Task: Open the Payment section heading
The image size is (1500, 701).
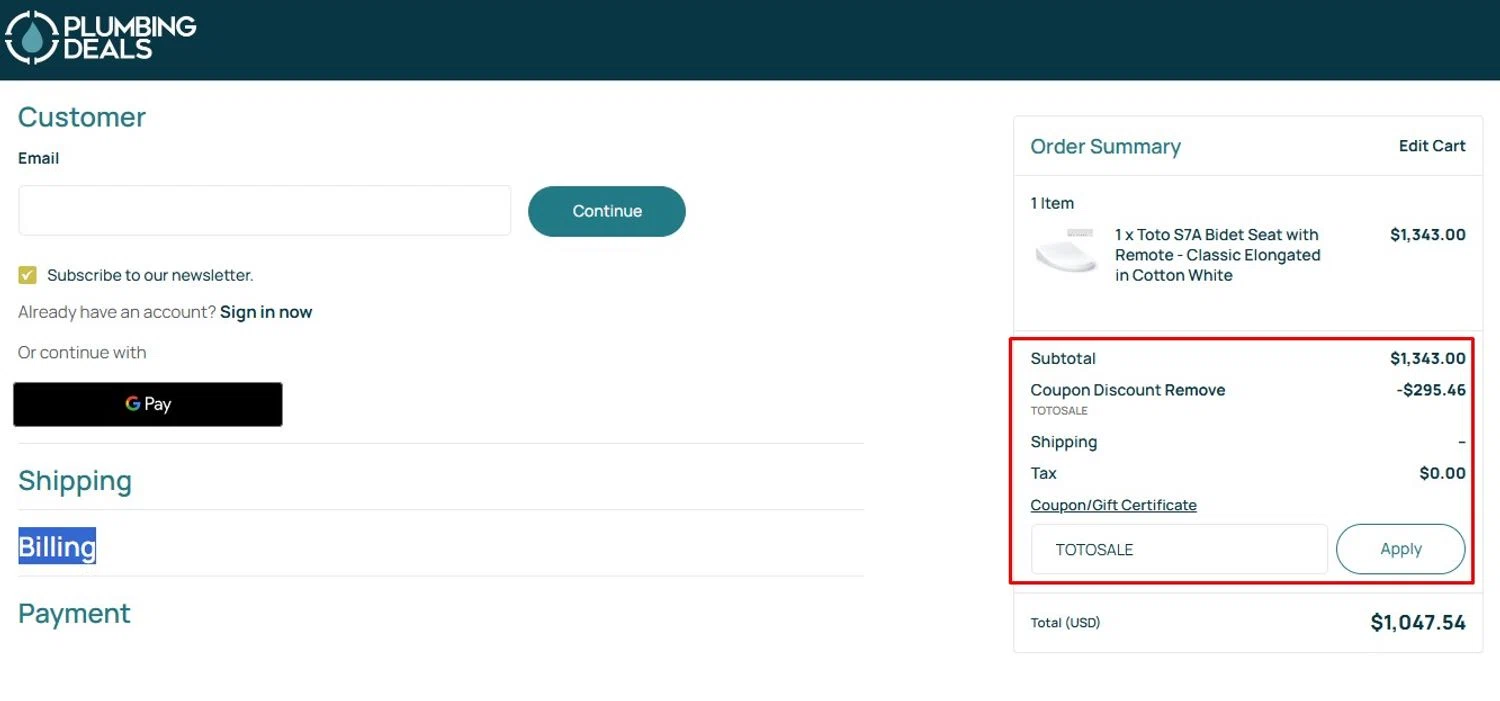Action: point(74,613)
